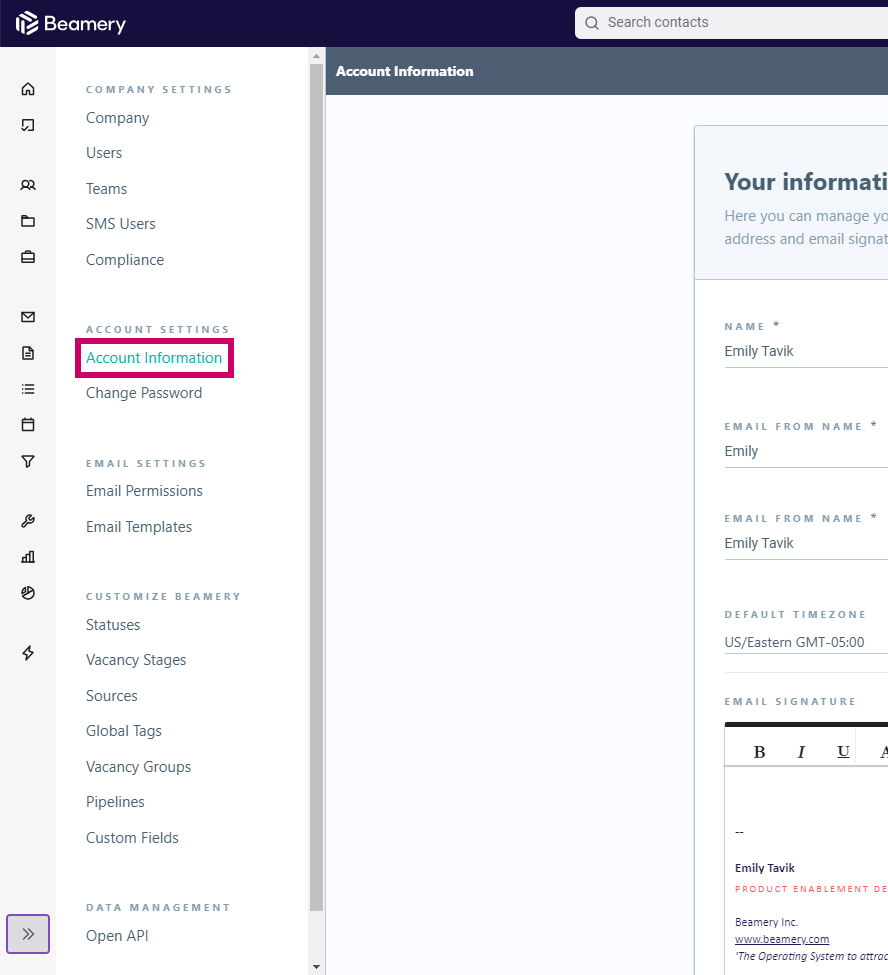Open the funnel filter sidebar icon
The width and height of the screenshot is (888, 975).
click(28, 461)
